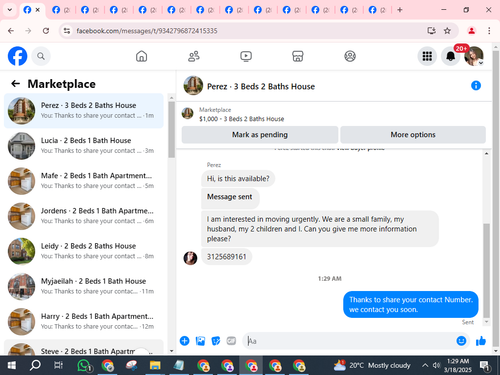Open the Marketplace storefront icon
Viewport: 500px width, 375px height.
coord(298,56)
